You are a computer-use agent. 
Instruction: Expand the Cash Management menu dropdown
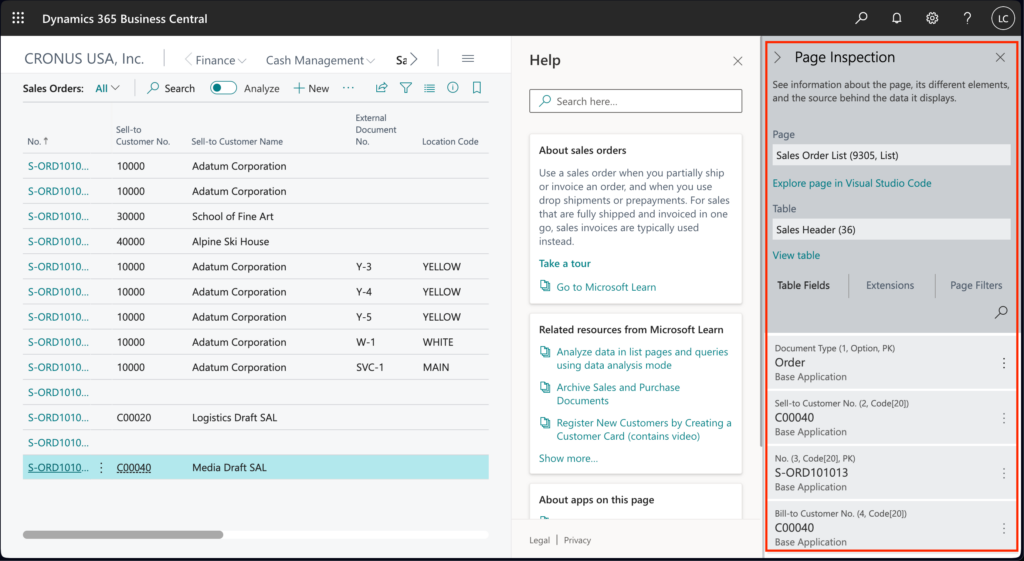coord(320,60)
